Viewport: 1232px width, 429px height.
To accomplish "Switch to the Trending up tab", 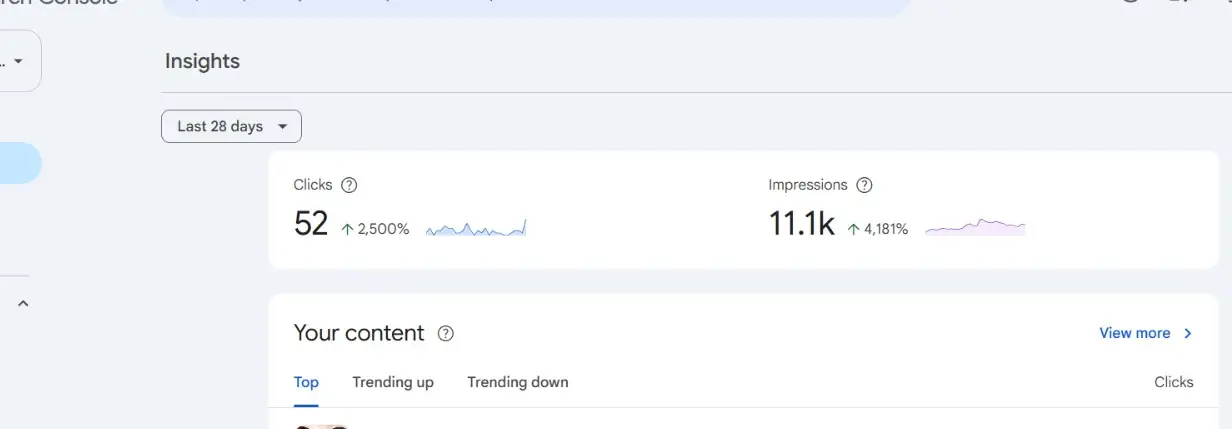I will pyautogui.click(x=393, y=382).
